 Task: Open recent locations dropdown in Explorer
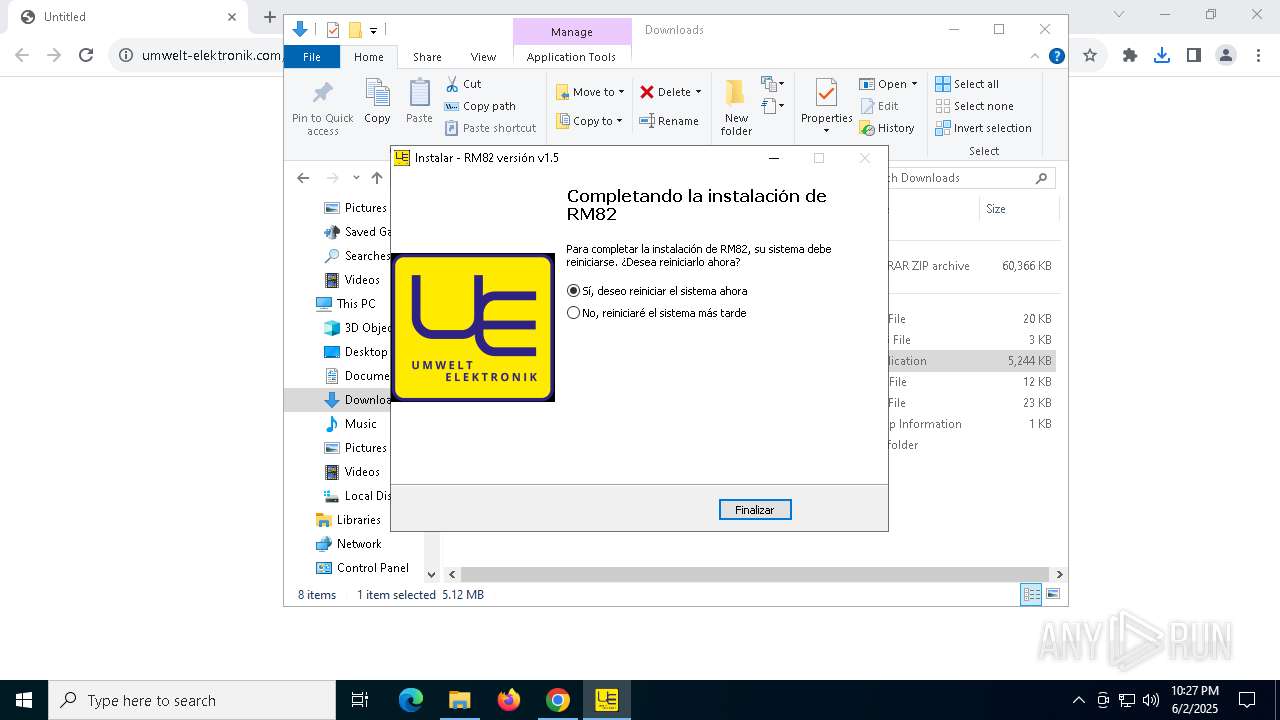click(x=356, y=178)
